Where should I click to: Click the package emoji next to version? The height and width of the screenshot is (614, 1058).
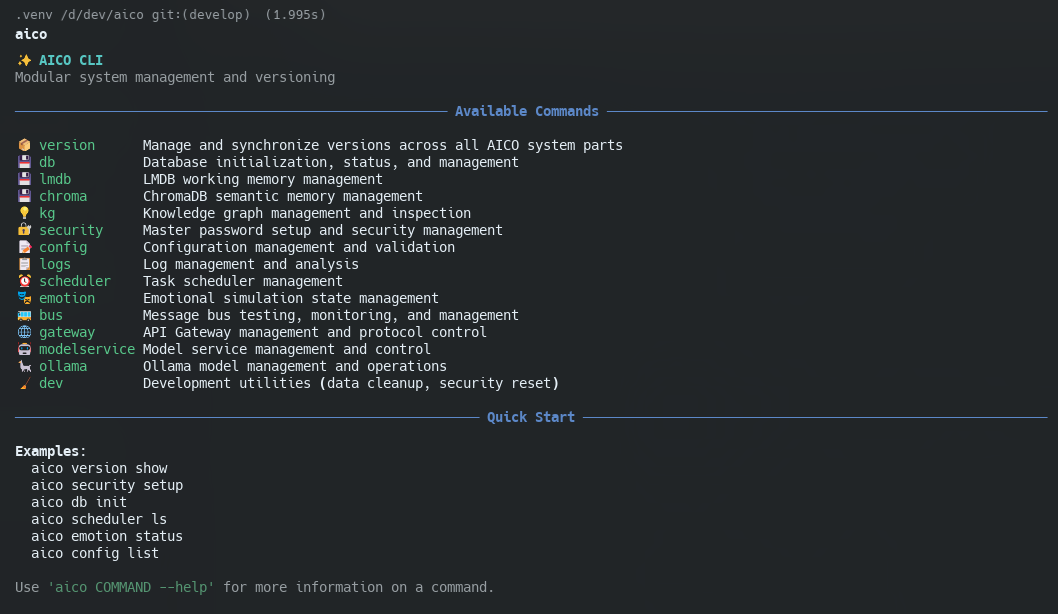coord(24,145)
